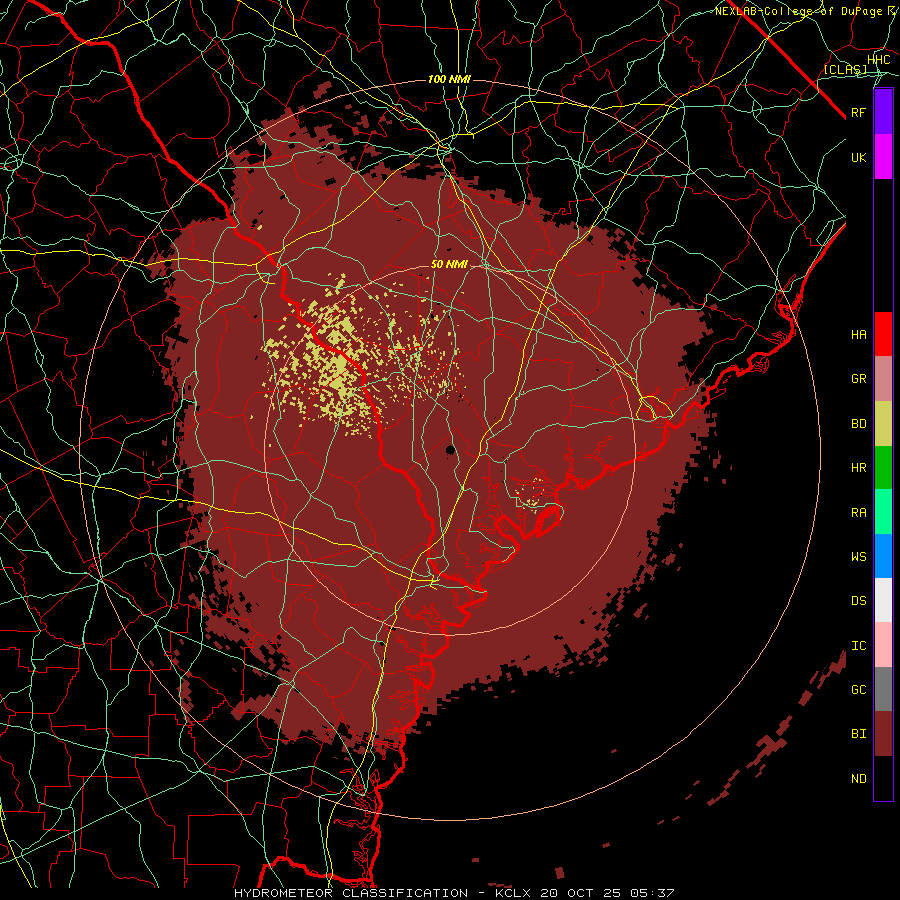The height and width of the screenshot is (900, 900).
Task: Click the 'NEXLAB-College of DuPage' header text
Action: click(800, 11)
